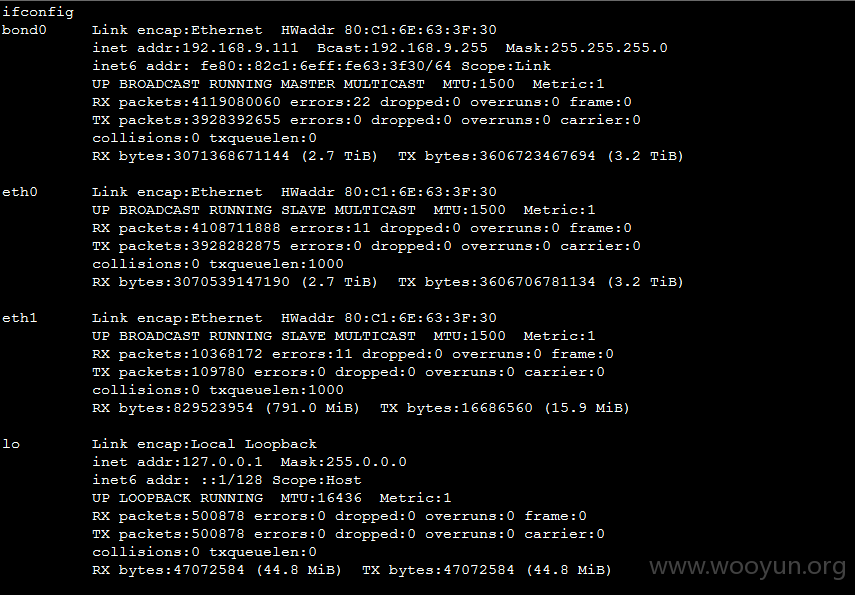Click the lo Scope:Host text
Viewport: 855px width, 595px height.
click(x=317, y=480)
